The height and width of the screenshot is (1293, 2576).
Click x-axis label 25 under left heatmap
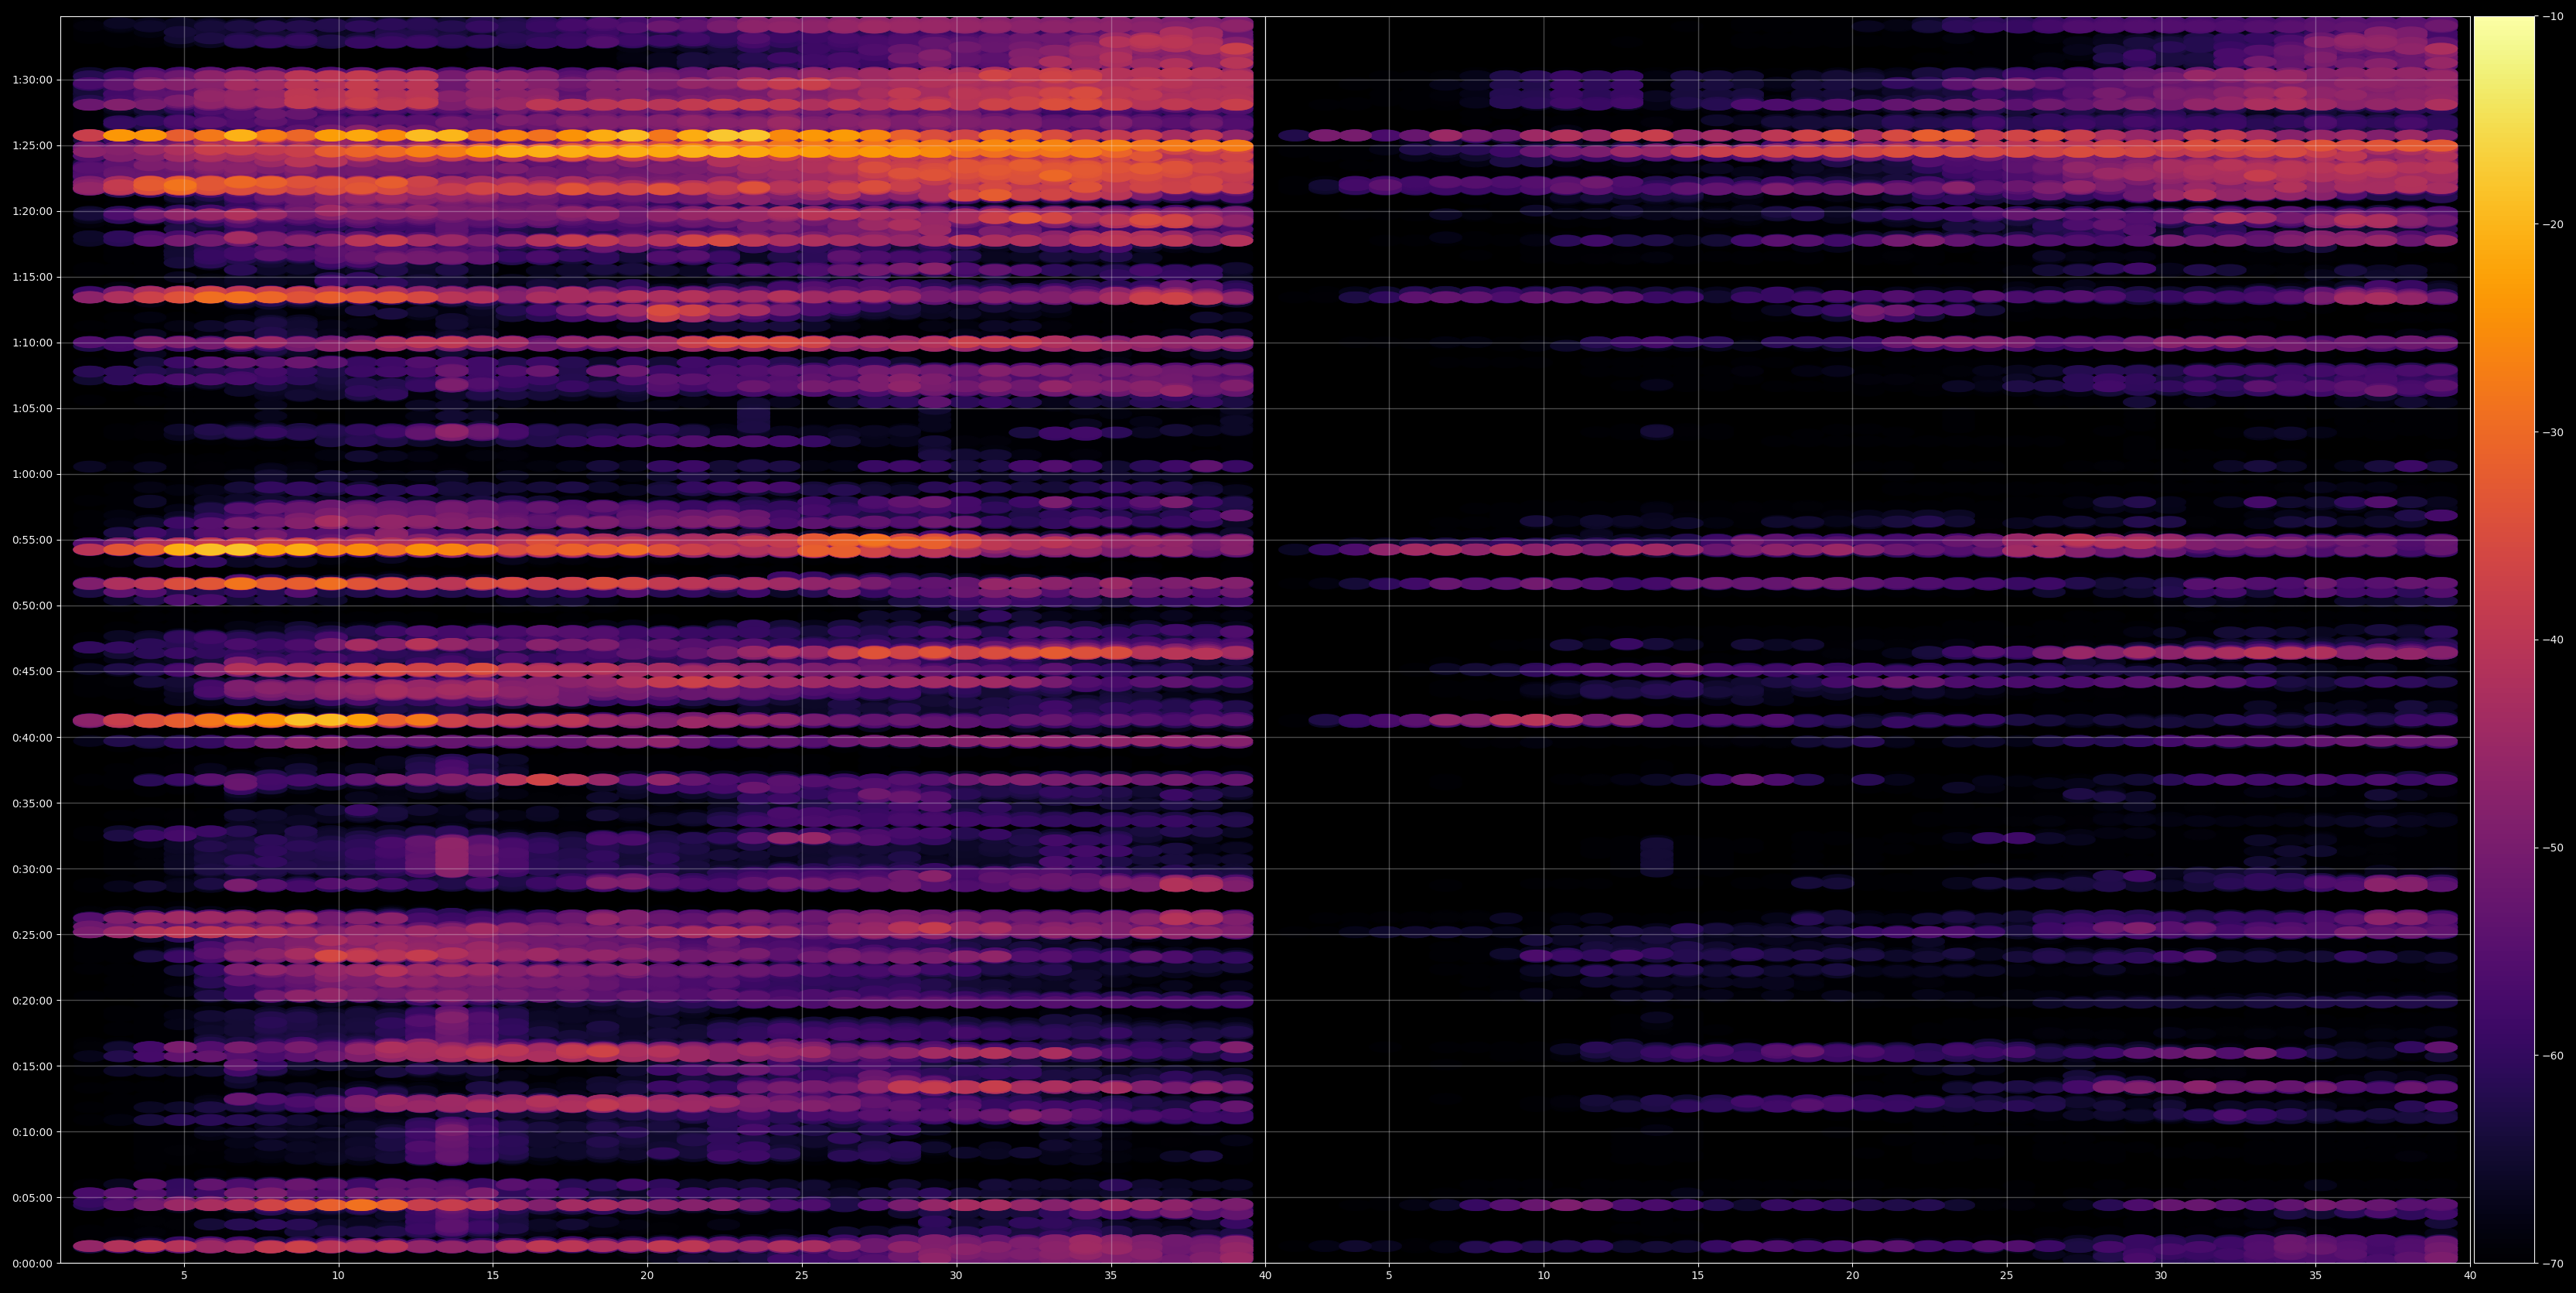click(802, 1276)
